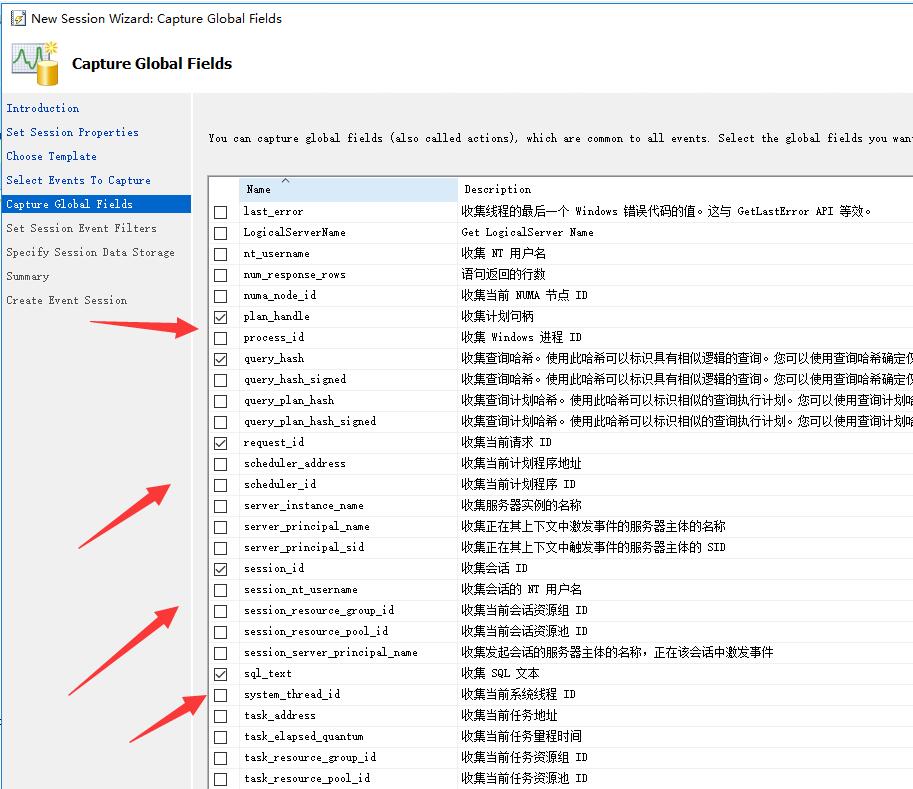Check the query_hash_signed checkbox
The width and height of the screenshot is (913, 789).
[221, 380]
